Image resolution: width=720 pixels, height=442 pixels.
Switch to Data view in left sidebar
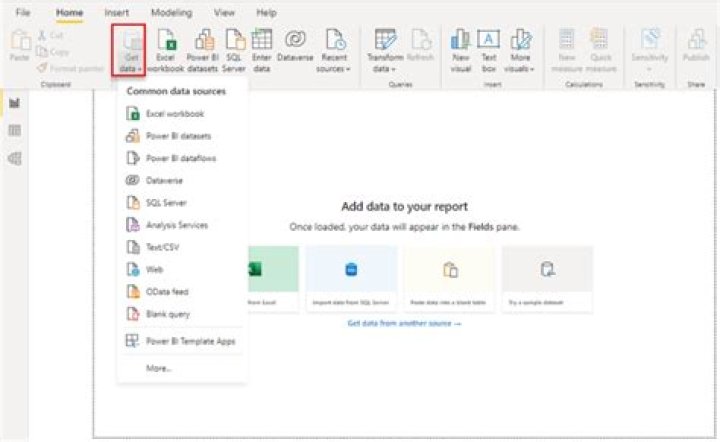point(15,131)
